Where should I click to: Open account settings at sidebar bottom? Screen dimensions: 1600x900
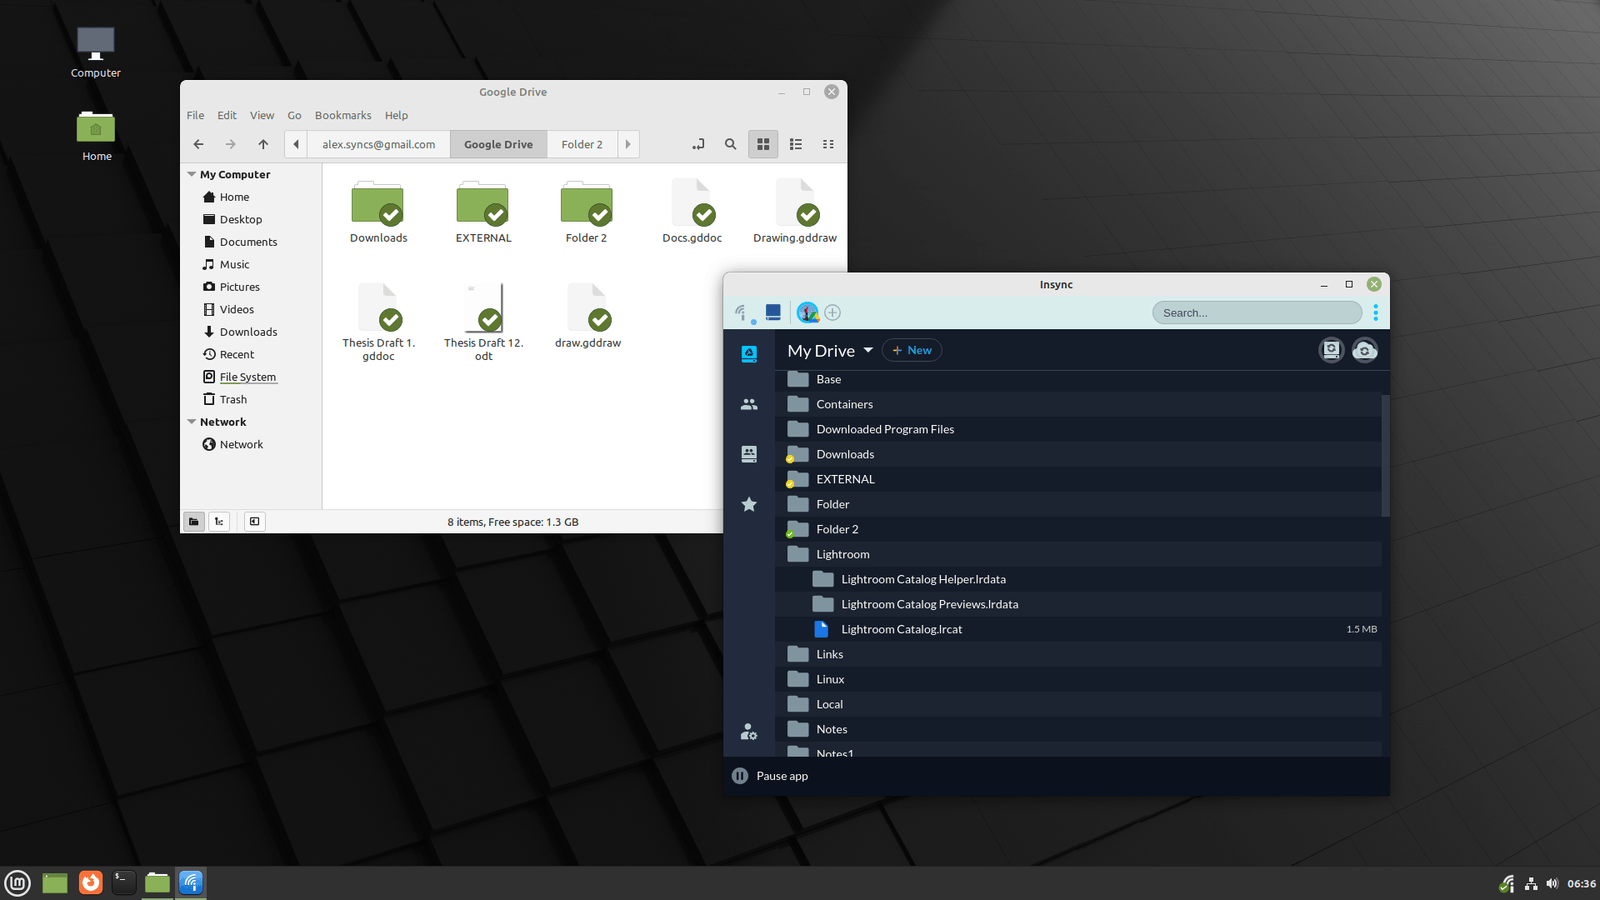(x=749, y=731)
